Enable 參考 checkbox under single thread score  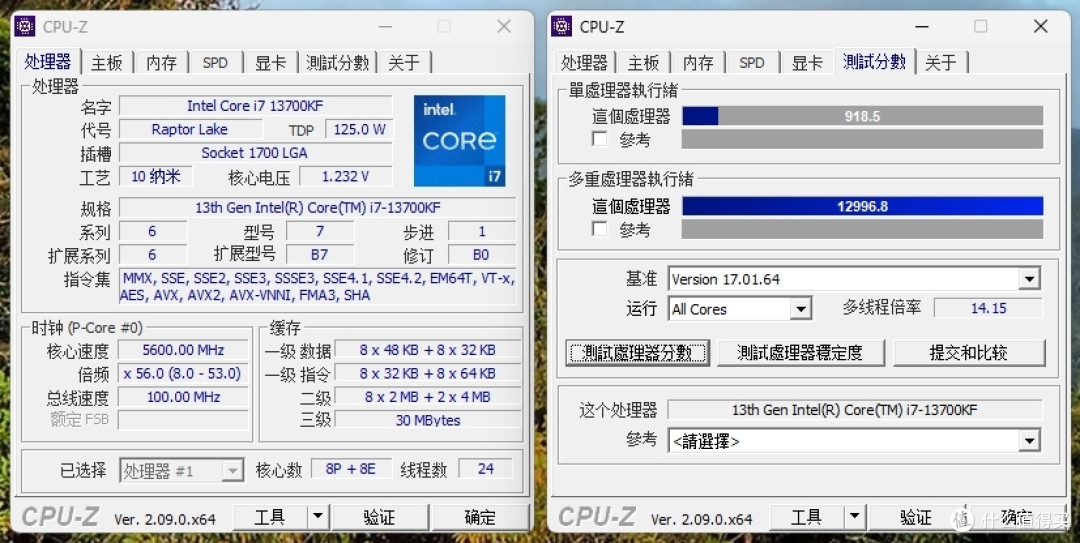click(600, 139)
